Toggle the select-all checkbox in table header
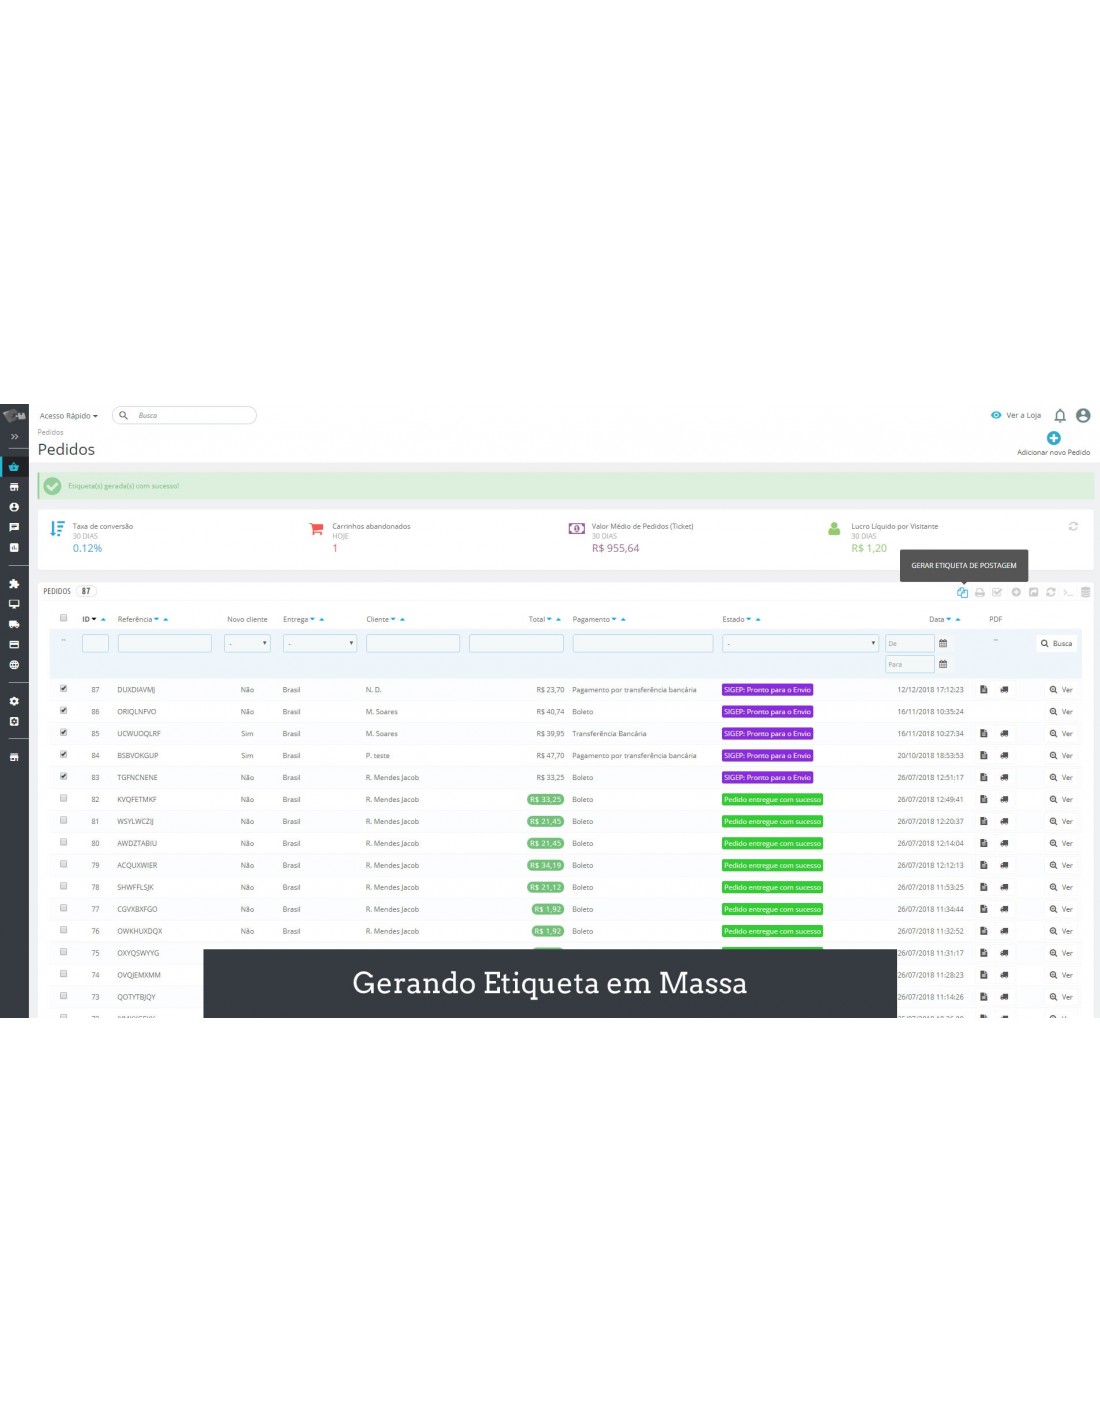1100x1422 pixels. [64, 618]
